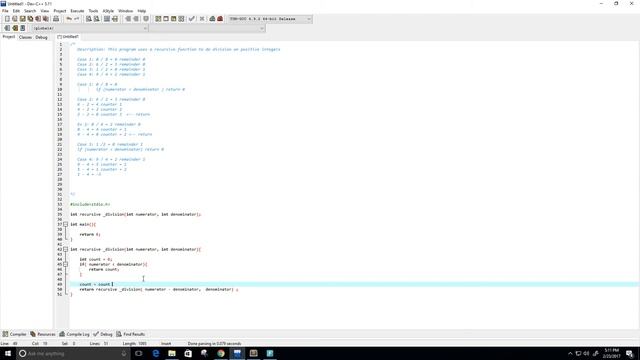Open Task View from the taskbar

(x=139, y=353)
